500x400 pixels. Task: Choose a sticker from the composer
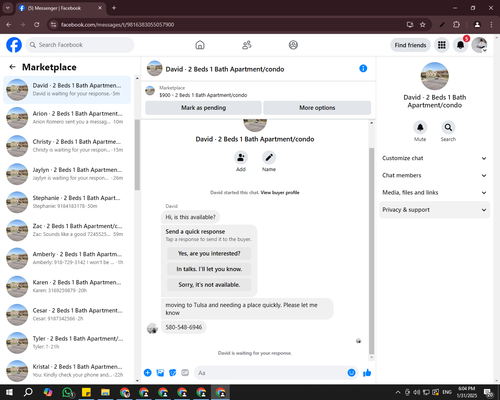tap(173, 373)
